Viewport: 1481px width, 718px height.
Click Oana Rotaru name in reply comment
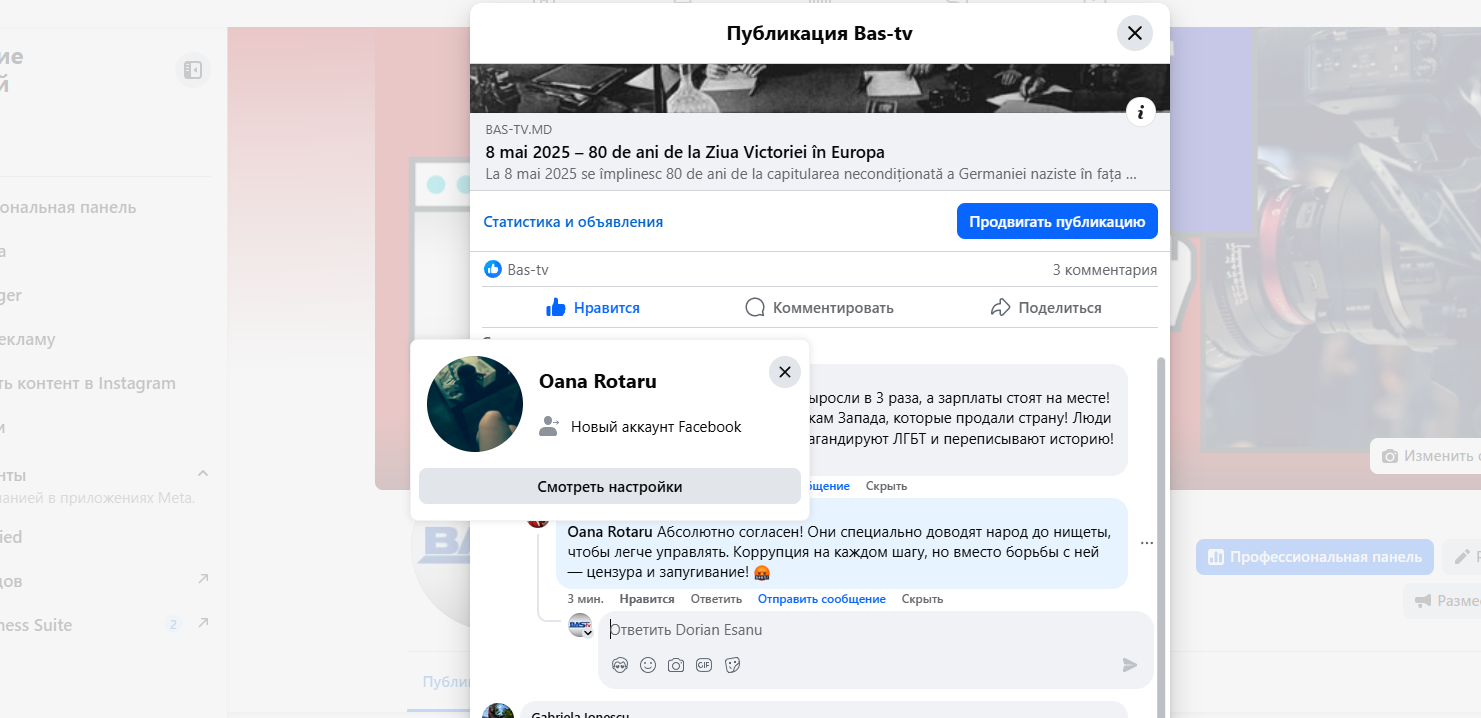click(610, 531)
